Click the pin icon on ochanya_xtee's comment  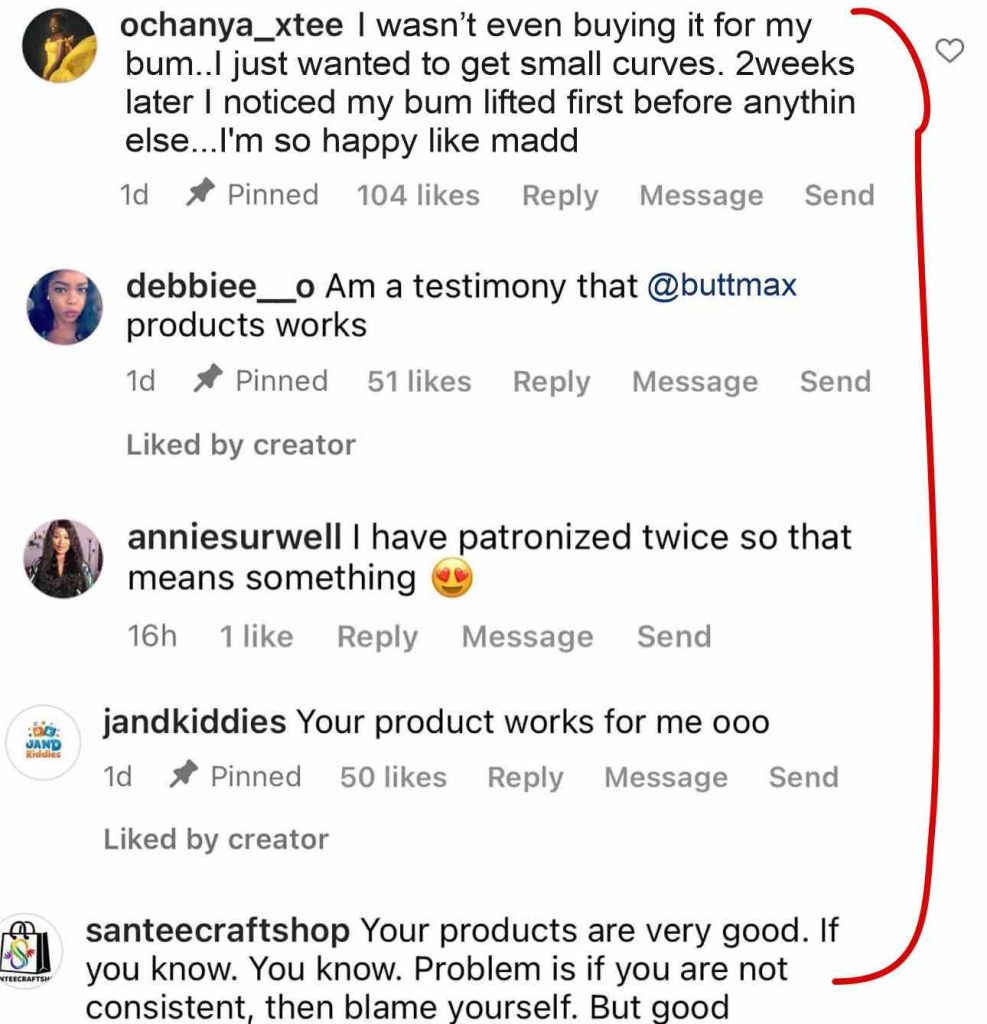(x=201, y=195)
